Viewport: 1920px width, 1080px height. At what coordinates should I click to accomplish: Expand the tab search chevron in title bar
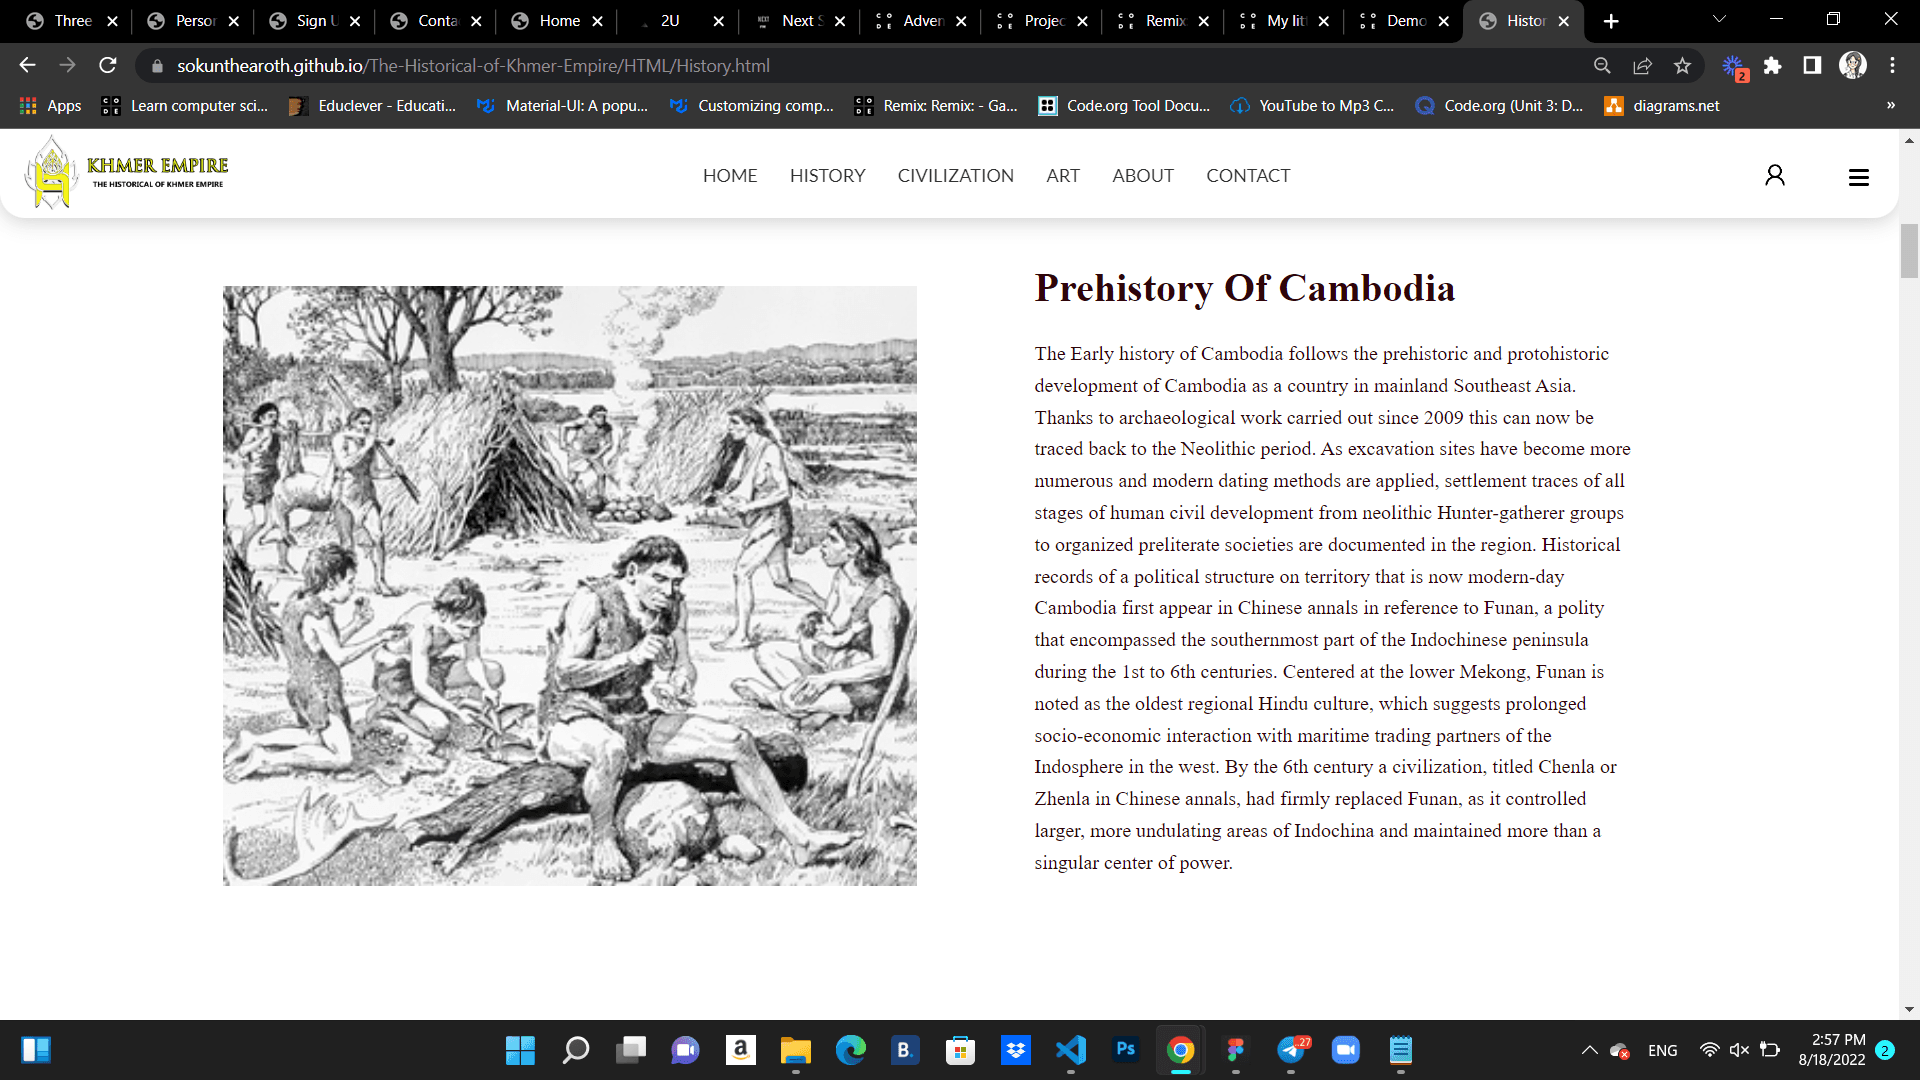[1719, 20]
